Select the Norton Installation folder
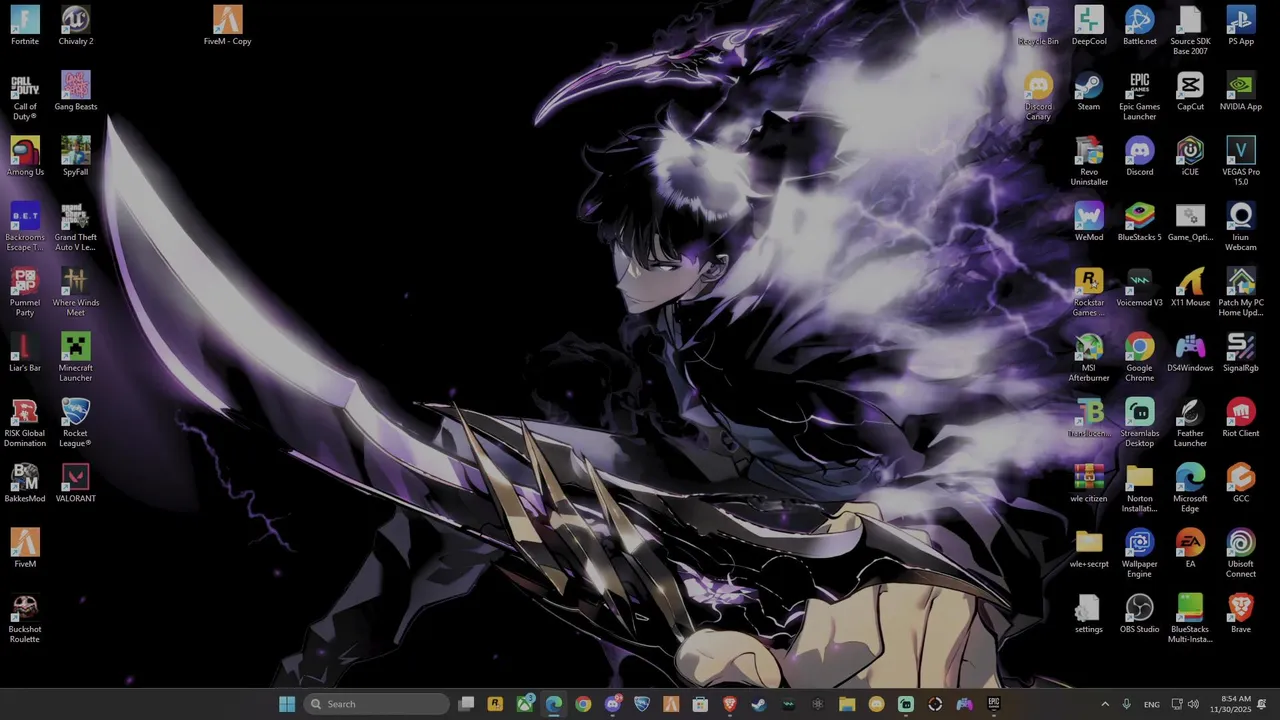This screenshot has width=1280, height=720. point(1140,488)
